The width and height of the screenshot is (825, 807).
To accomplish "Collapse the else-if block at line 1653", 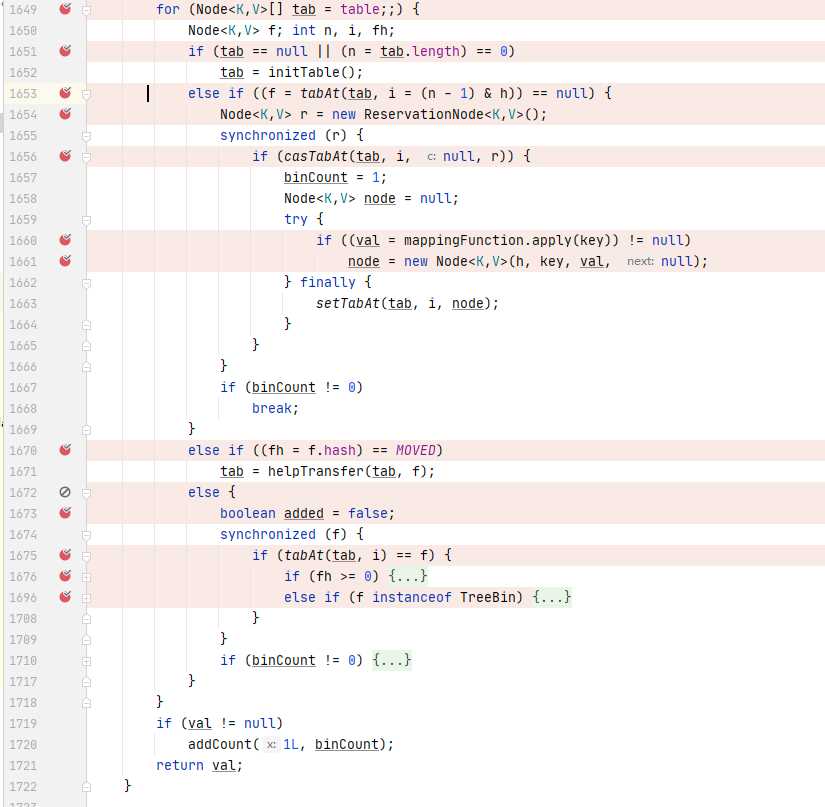I will [x=87, y=94].
